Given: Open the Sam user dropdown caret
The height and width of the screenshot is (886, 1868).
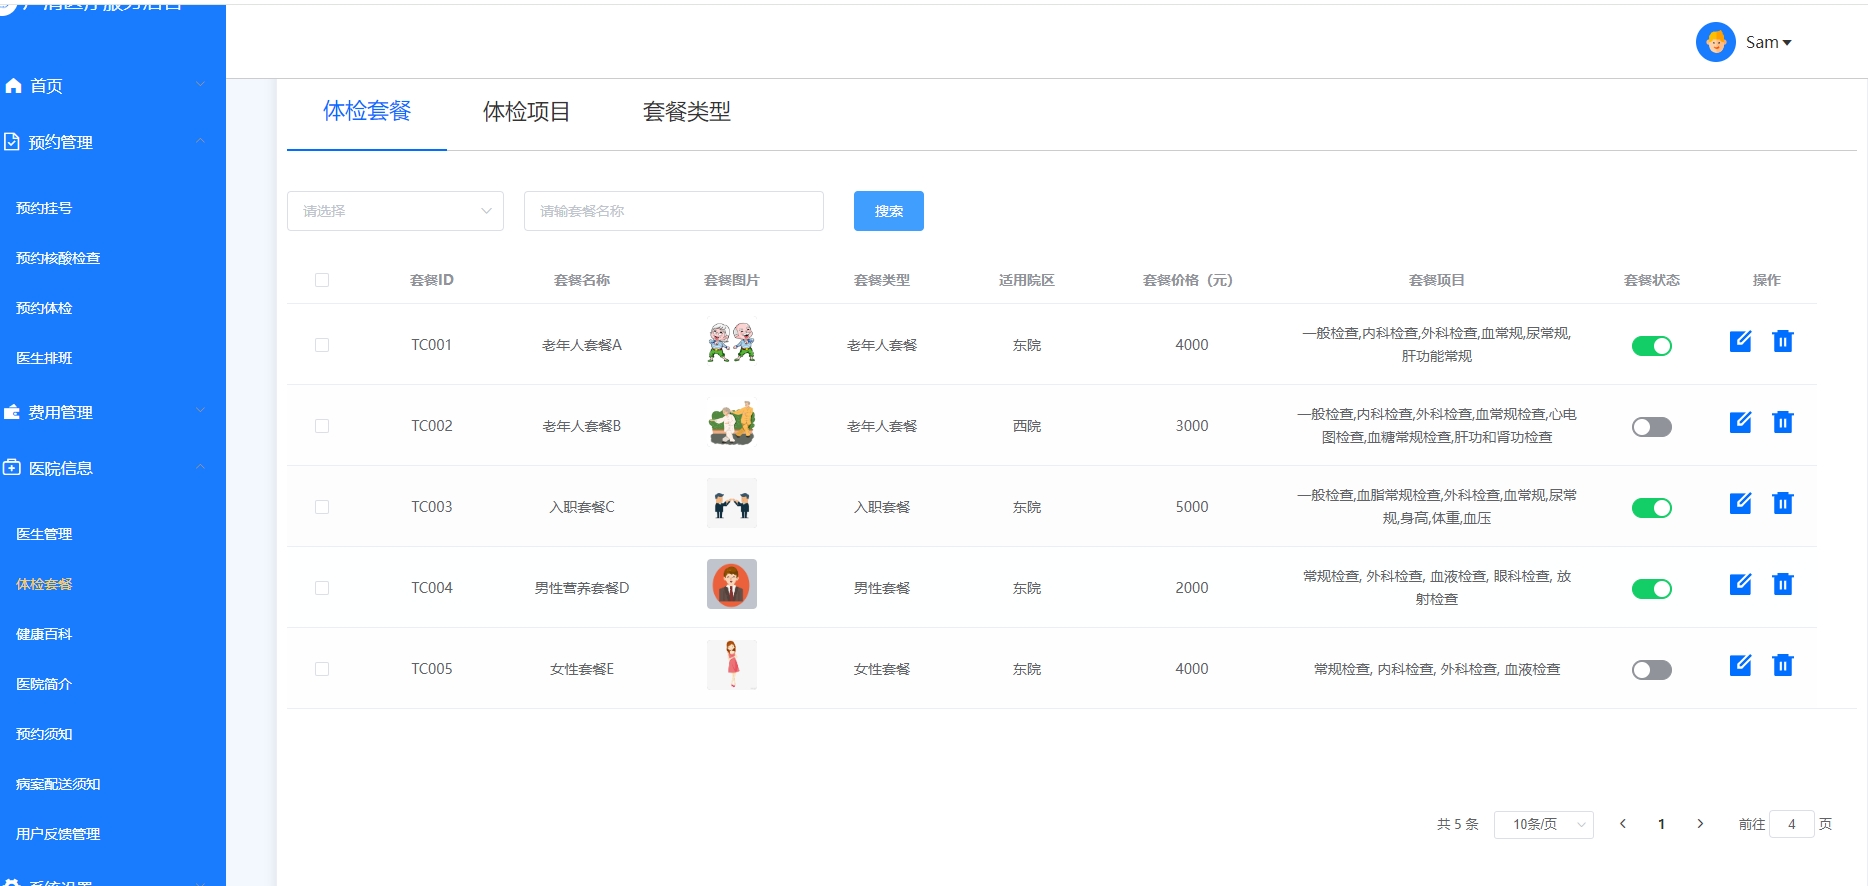Looking at the screenshot, I should (1787, 43).
